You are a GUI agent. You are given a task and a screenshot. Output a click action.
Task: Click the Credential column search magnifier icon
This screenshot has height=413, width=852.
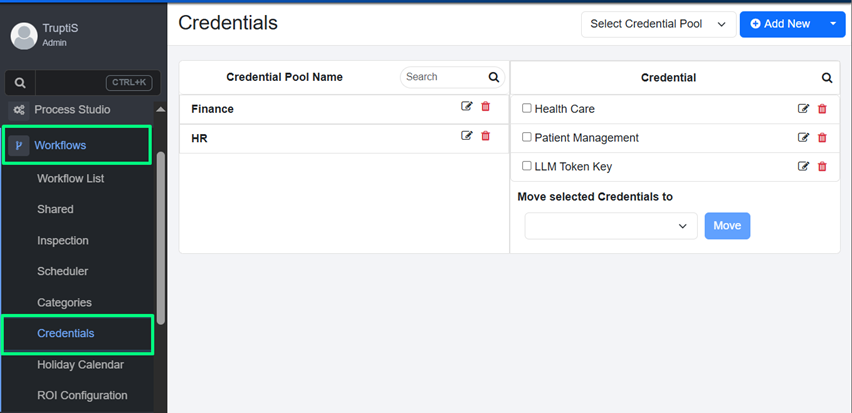(827, 78)
